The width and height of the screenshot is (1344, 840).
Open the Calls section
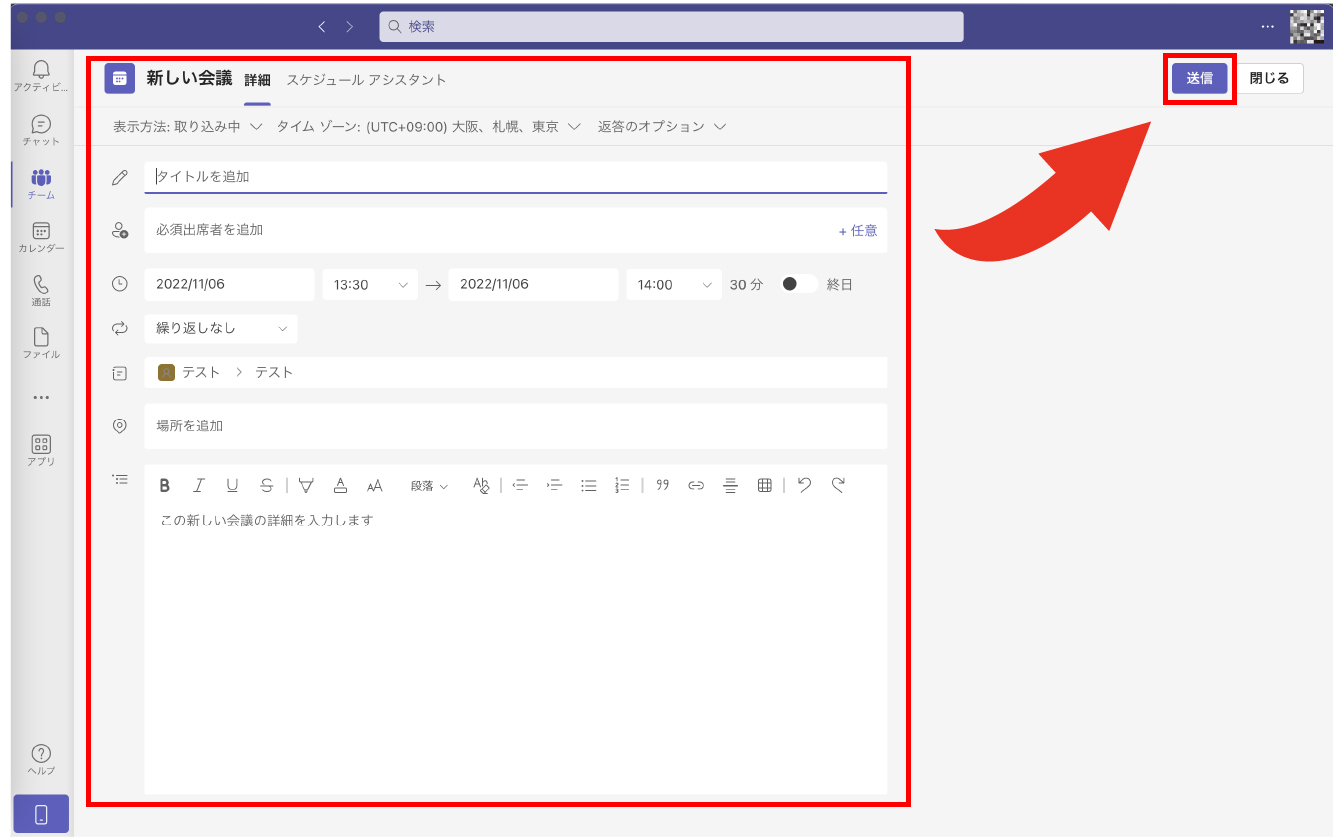click(41, 290)
